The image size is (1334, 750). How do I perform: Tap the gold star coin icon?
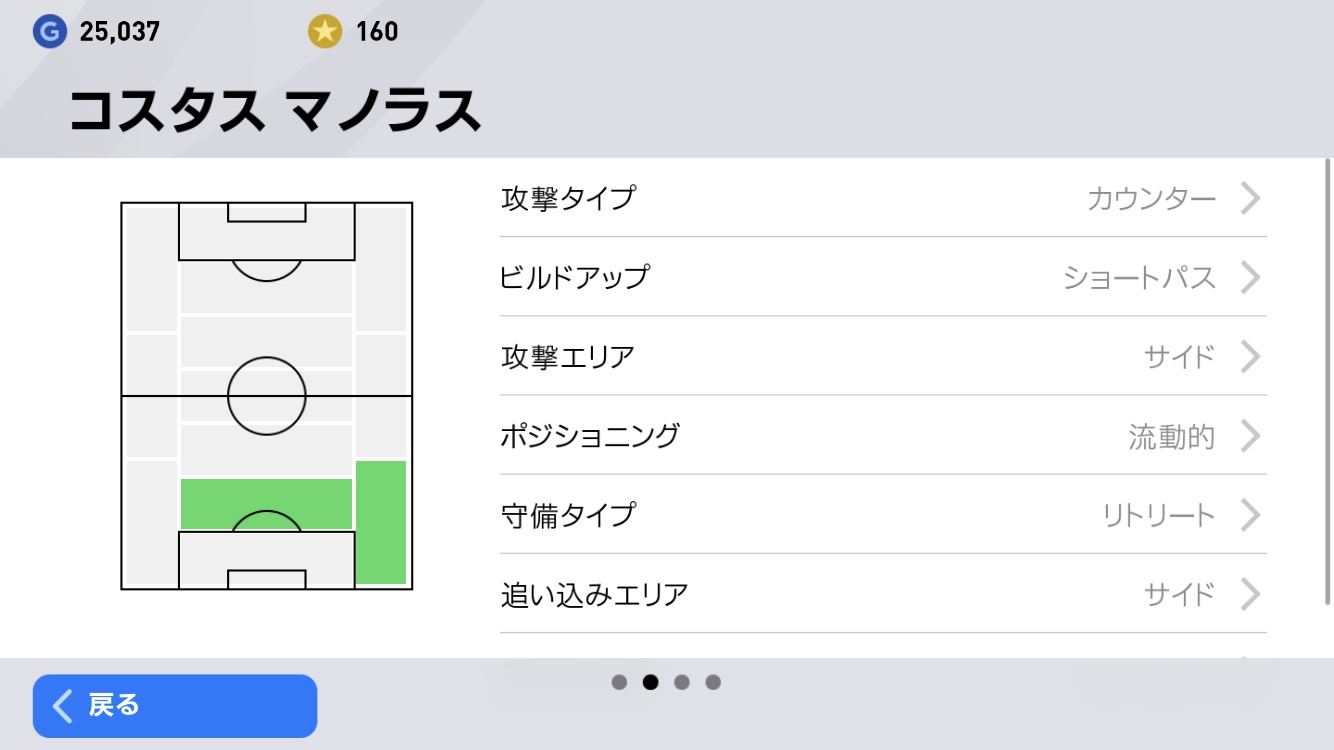click(324, 32)
